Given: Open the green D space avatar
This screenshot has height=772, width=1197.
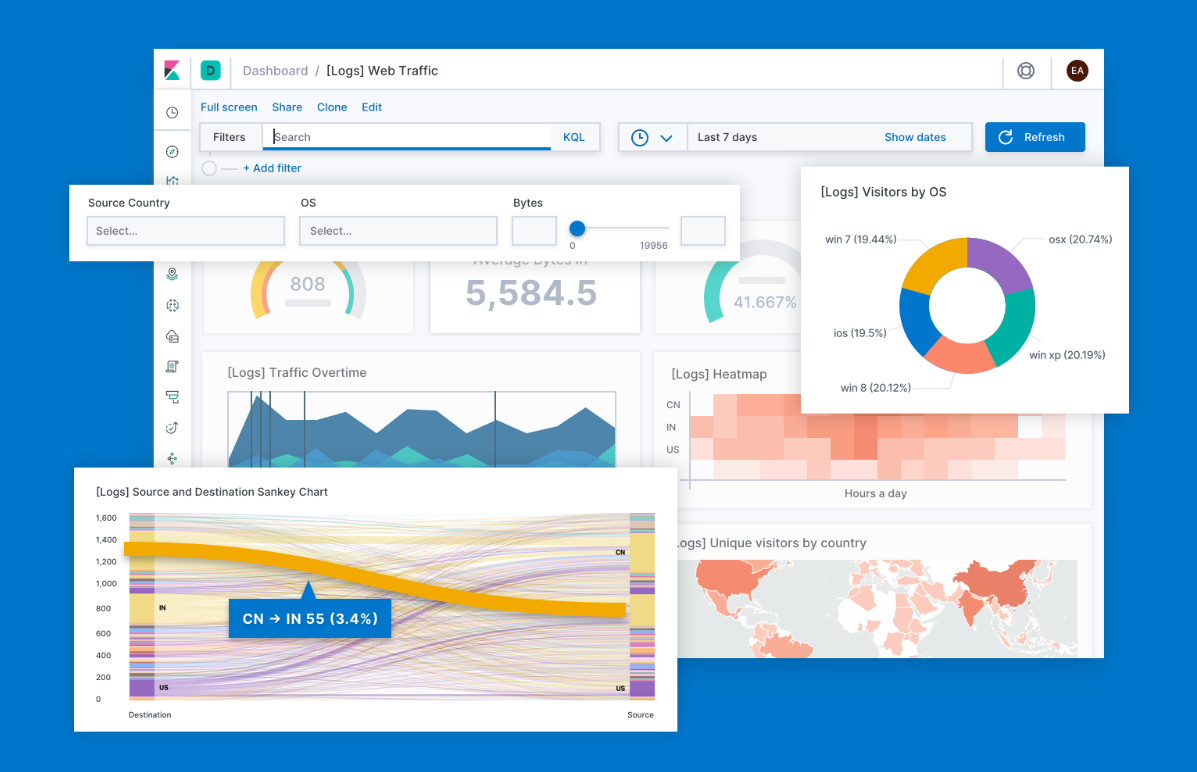Looking at the screenshot, I should coord(210,70).
